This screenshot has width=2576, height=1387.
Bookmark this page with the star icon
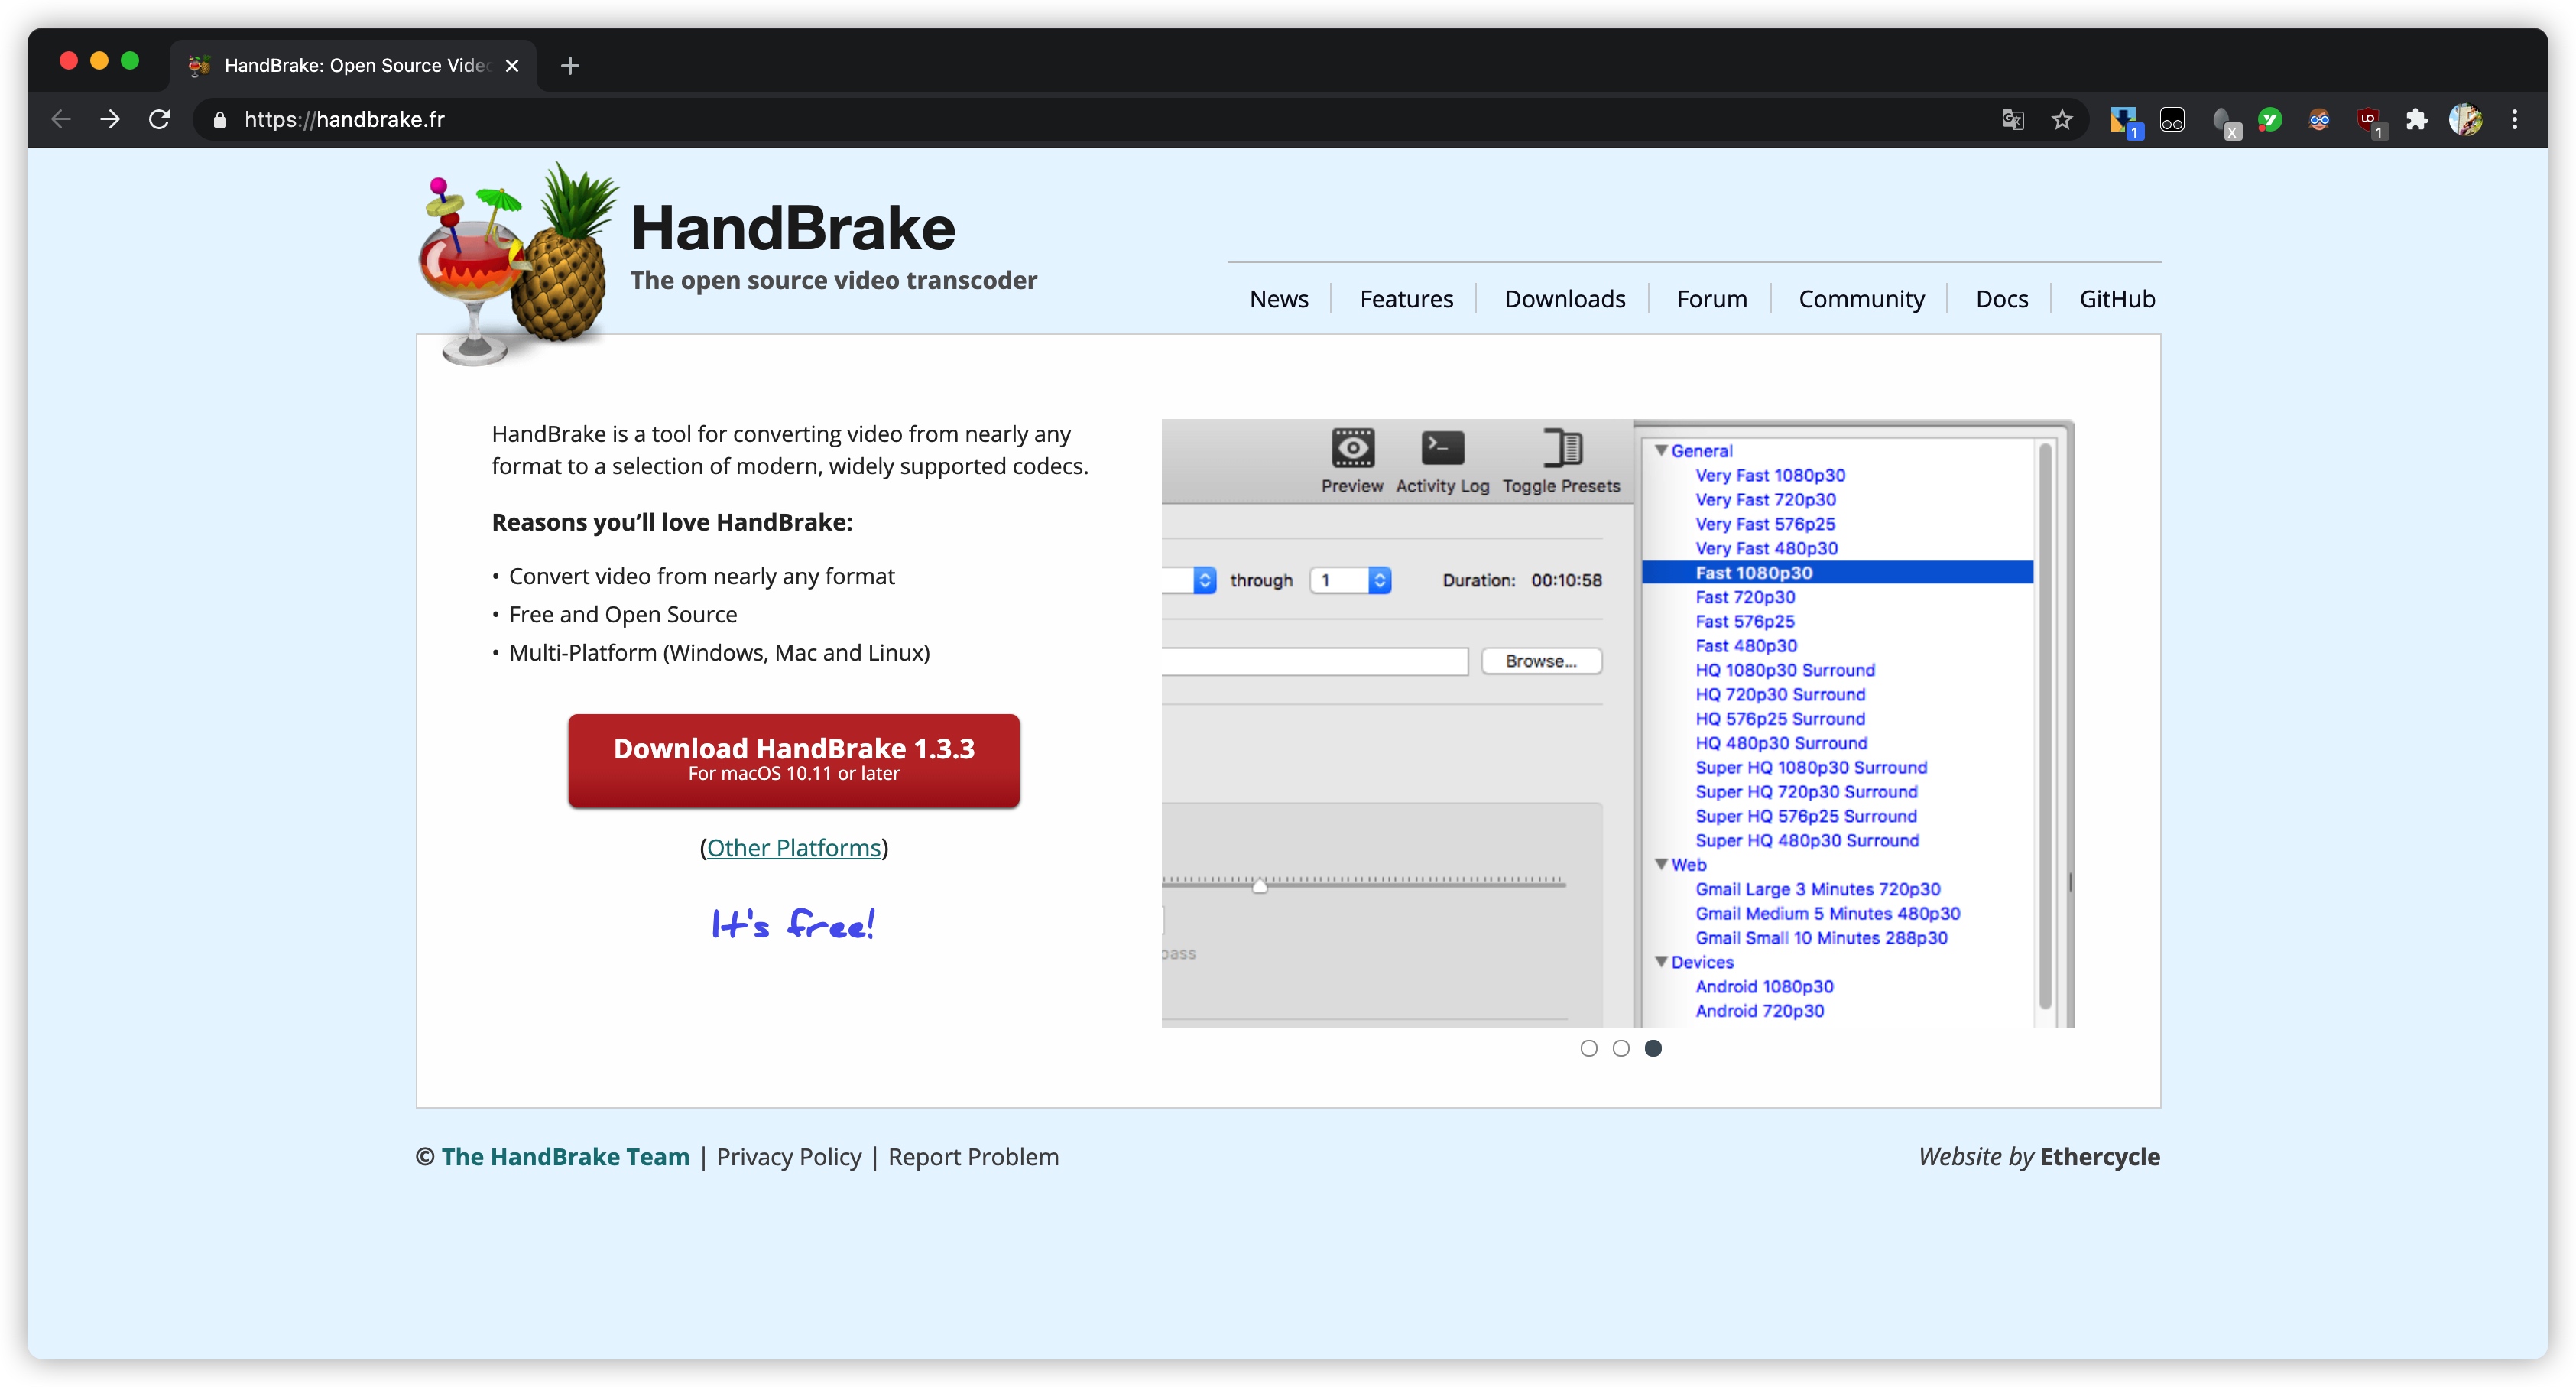pyautogui.click(x=2061, y=120)
